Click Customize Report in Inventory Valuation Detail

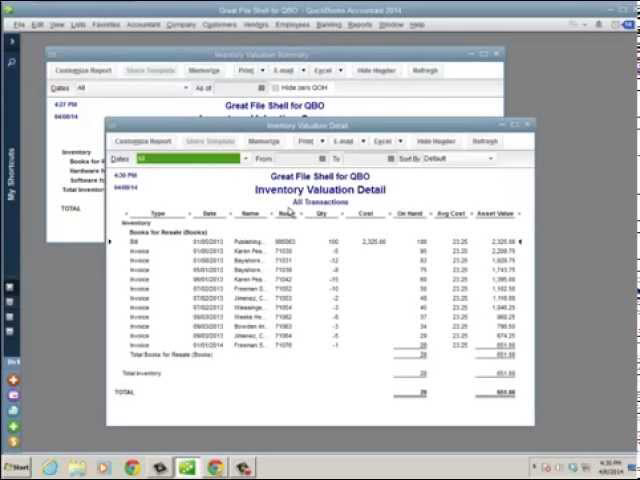[x=143, y=142]
